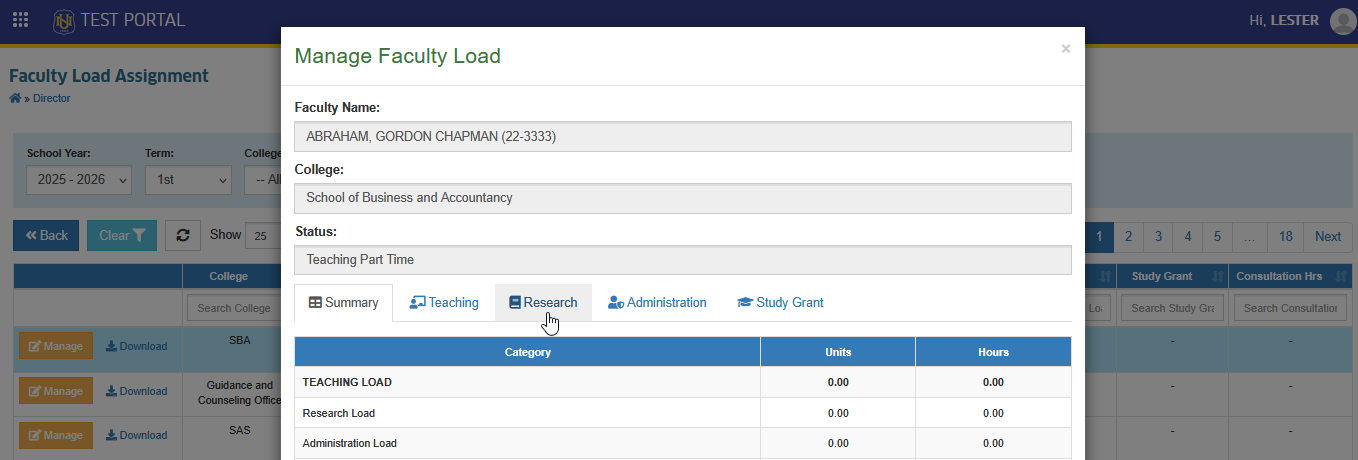Screen dimensions: 1358x460
Task: Click the Status field in dialog
Action: (x=683, y=260)
